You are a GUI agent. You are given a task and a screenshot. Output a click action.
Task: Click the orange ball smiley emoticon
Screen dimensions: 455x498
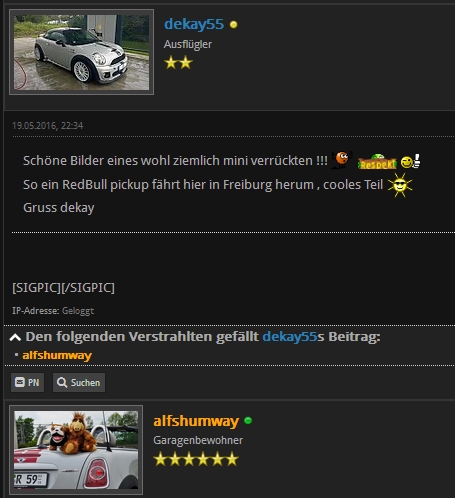pos(342,159)
